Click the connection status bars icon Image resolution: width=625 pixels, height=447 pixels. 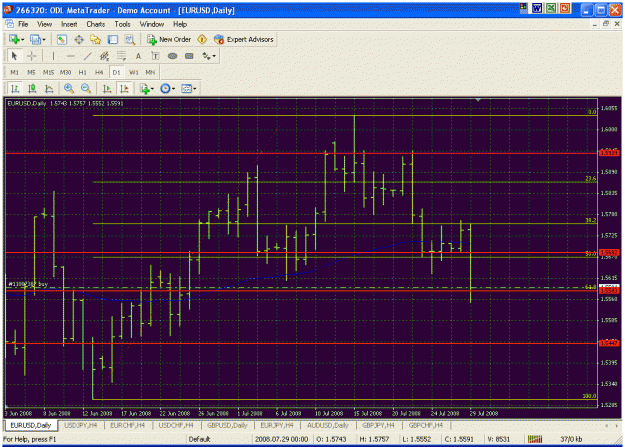pos(535,439)
